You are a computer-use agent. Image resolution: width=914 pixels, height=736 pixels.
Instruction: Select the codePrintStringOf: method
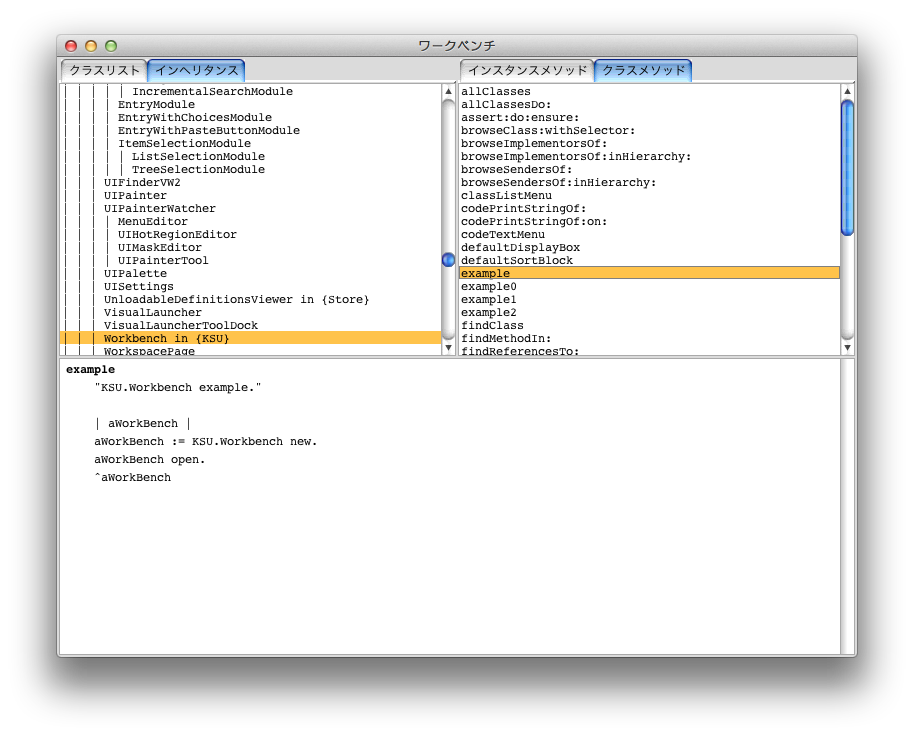(x=523, y=209)
